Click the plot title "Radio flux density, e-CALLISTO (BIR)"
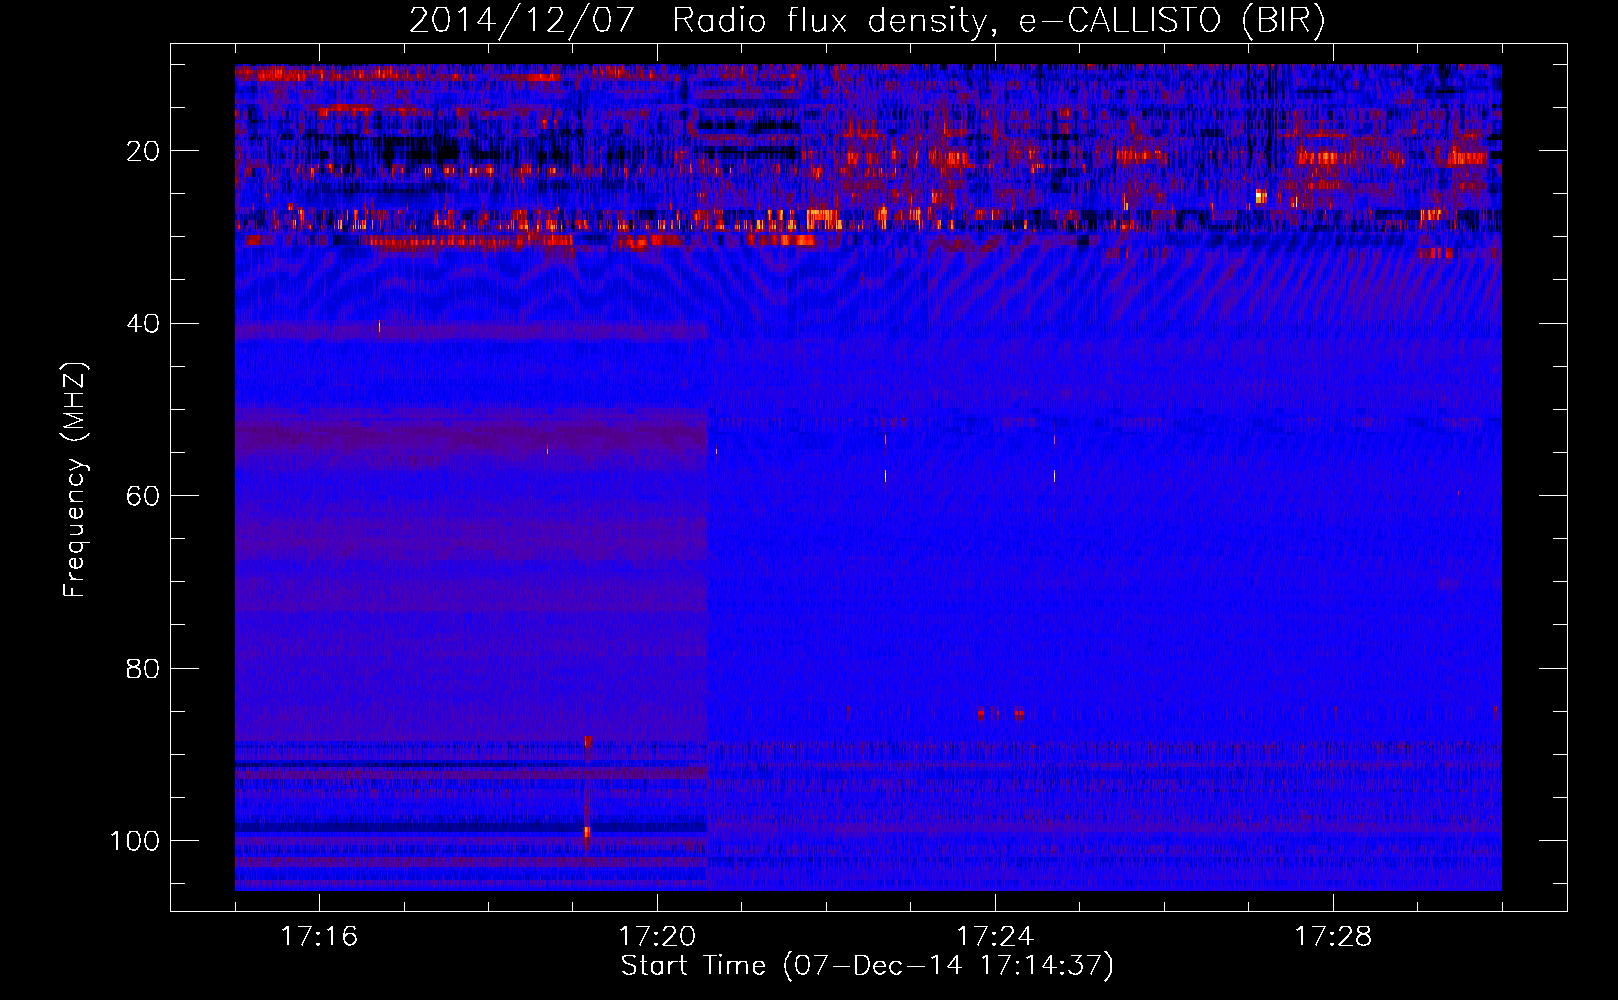 [x=999, y=21]
